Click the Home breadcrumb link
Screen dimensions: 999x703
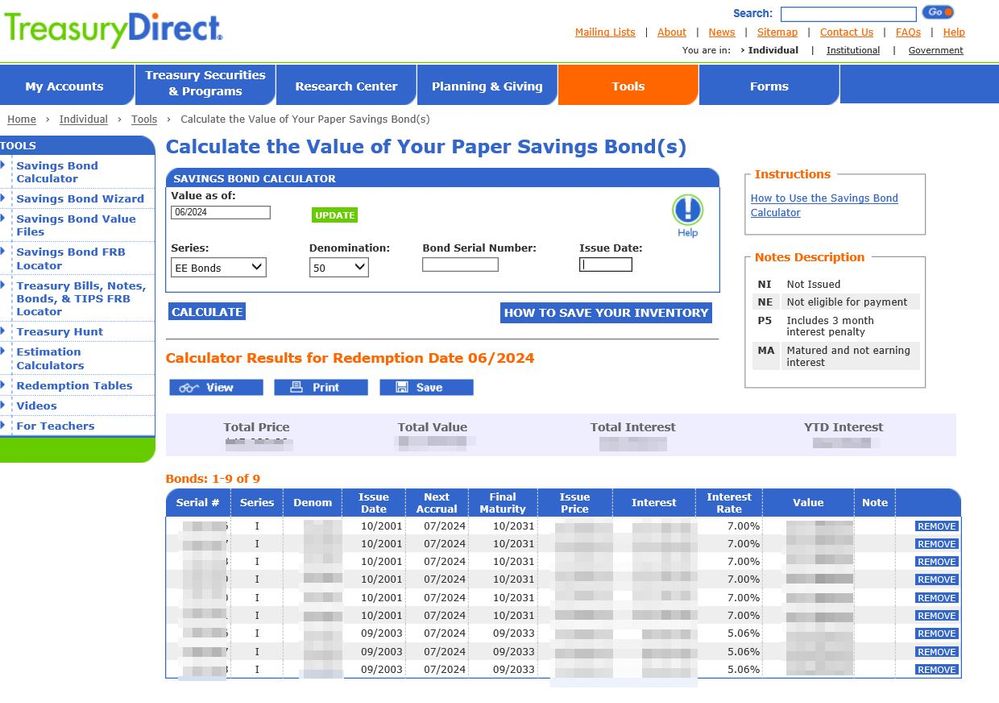point(22,119)
